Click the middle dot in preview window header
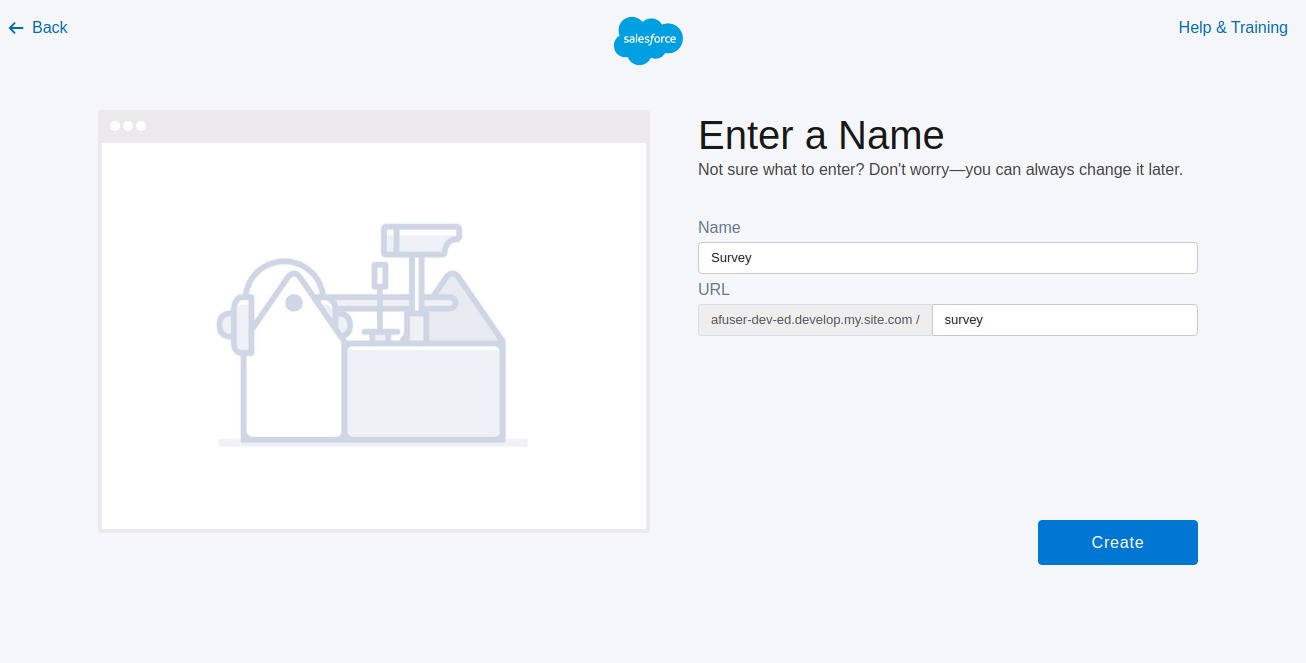1306x663 pixels. (x=128, y=126)
